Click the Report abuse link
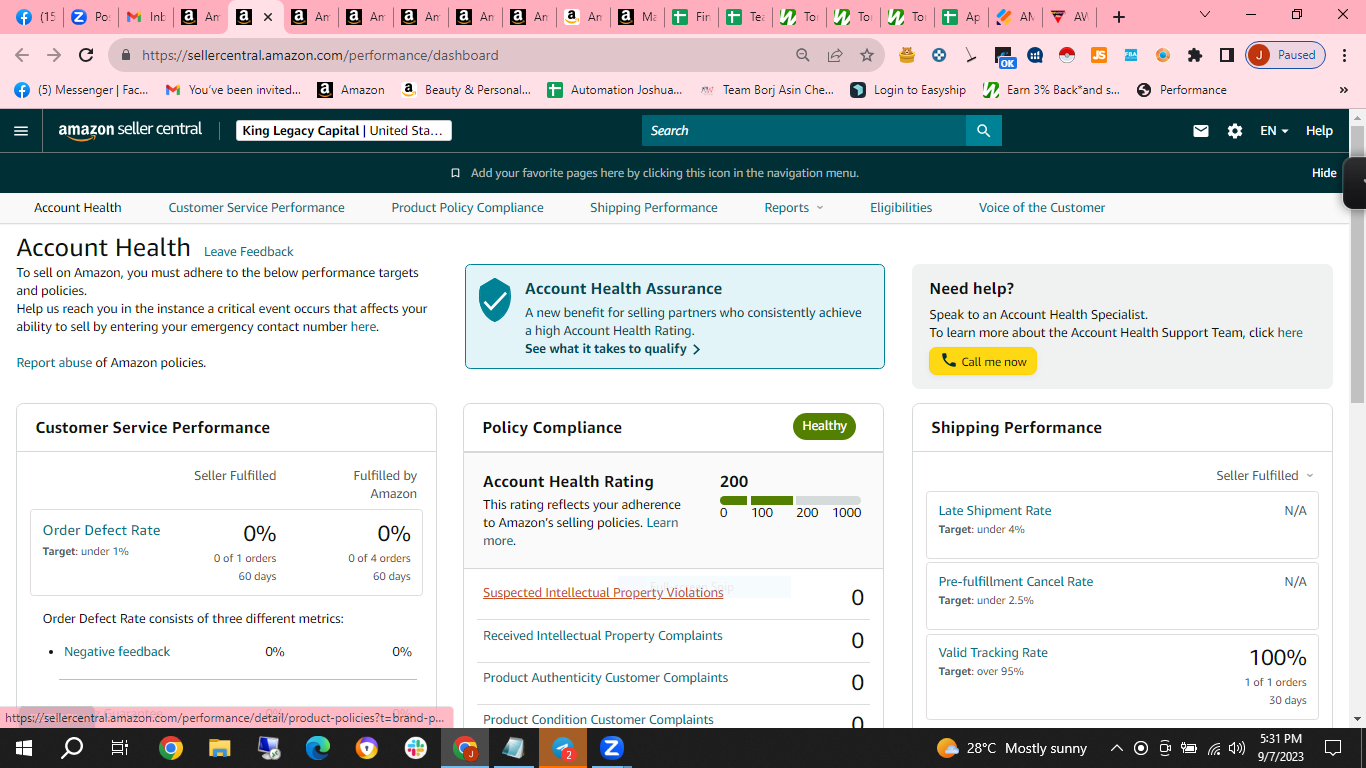Screen dimensions: 1366x768 tap(54, 363)
